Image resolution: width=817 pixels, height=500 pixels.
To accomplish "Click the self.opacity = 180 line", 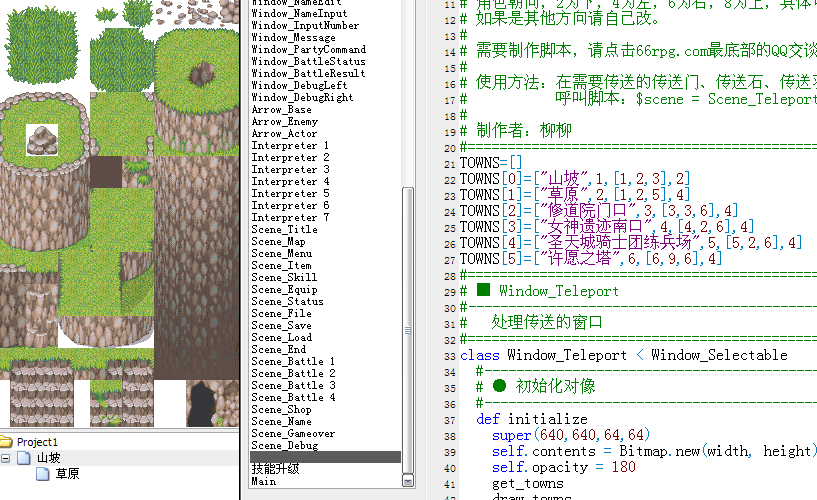I will tap(564, 467).
